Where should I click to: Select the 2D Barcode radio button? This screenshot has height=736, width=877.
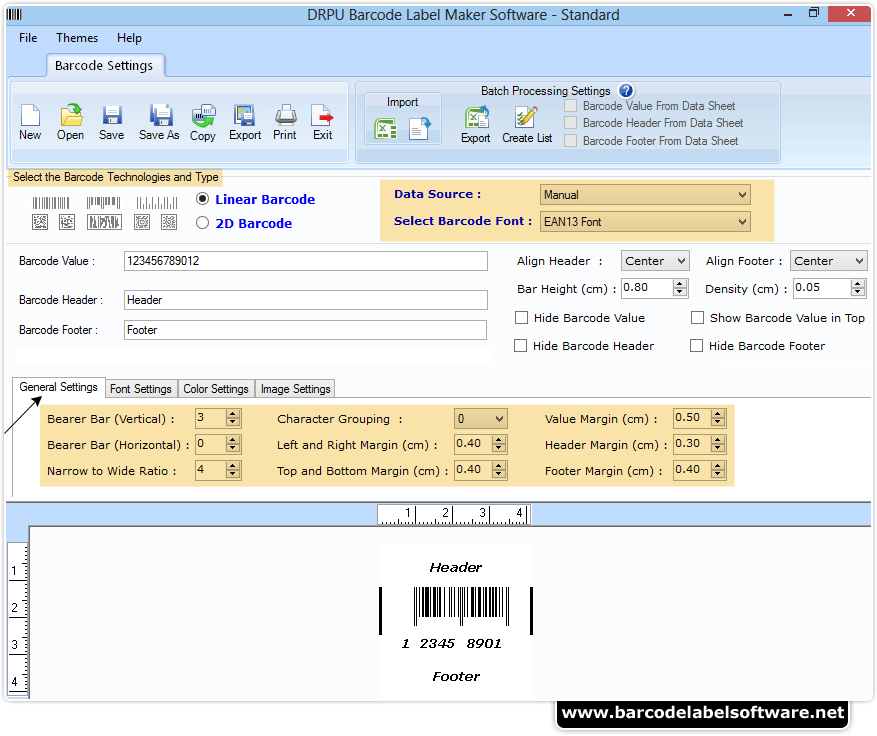pos(202,222)
